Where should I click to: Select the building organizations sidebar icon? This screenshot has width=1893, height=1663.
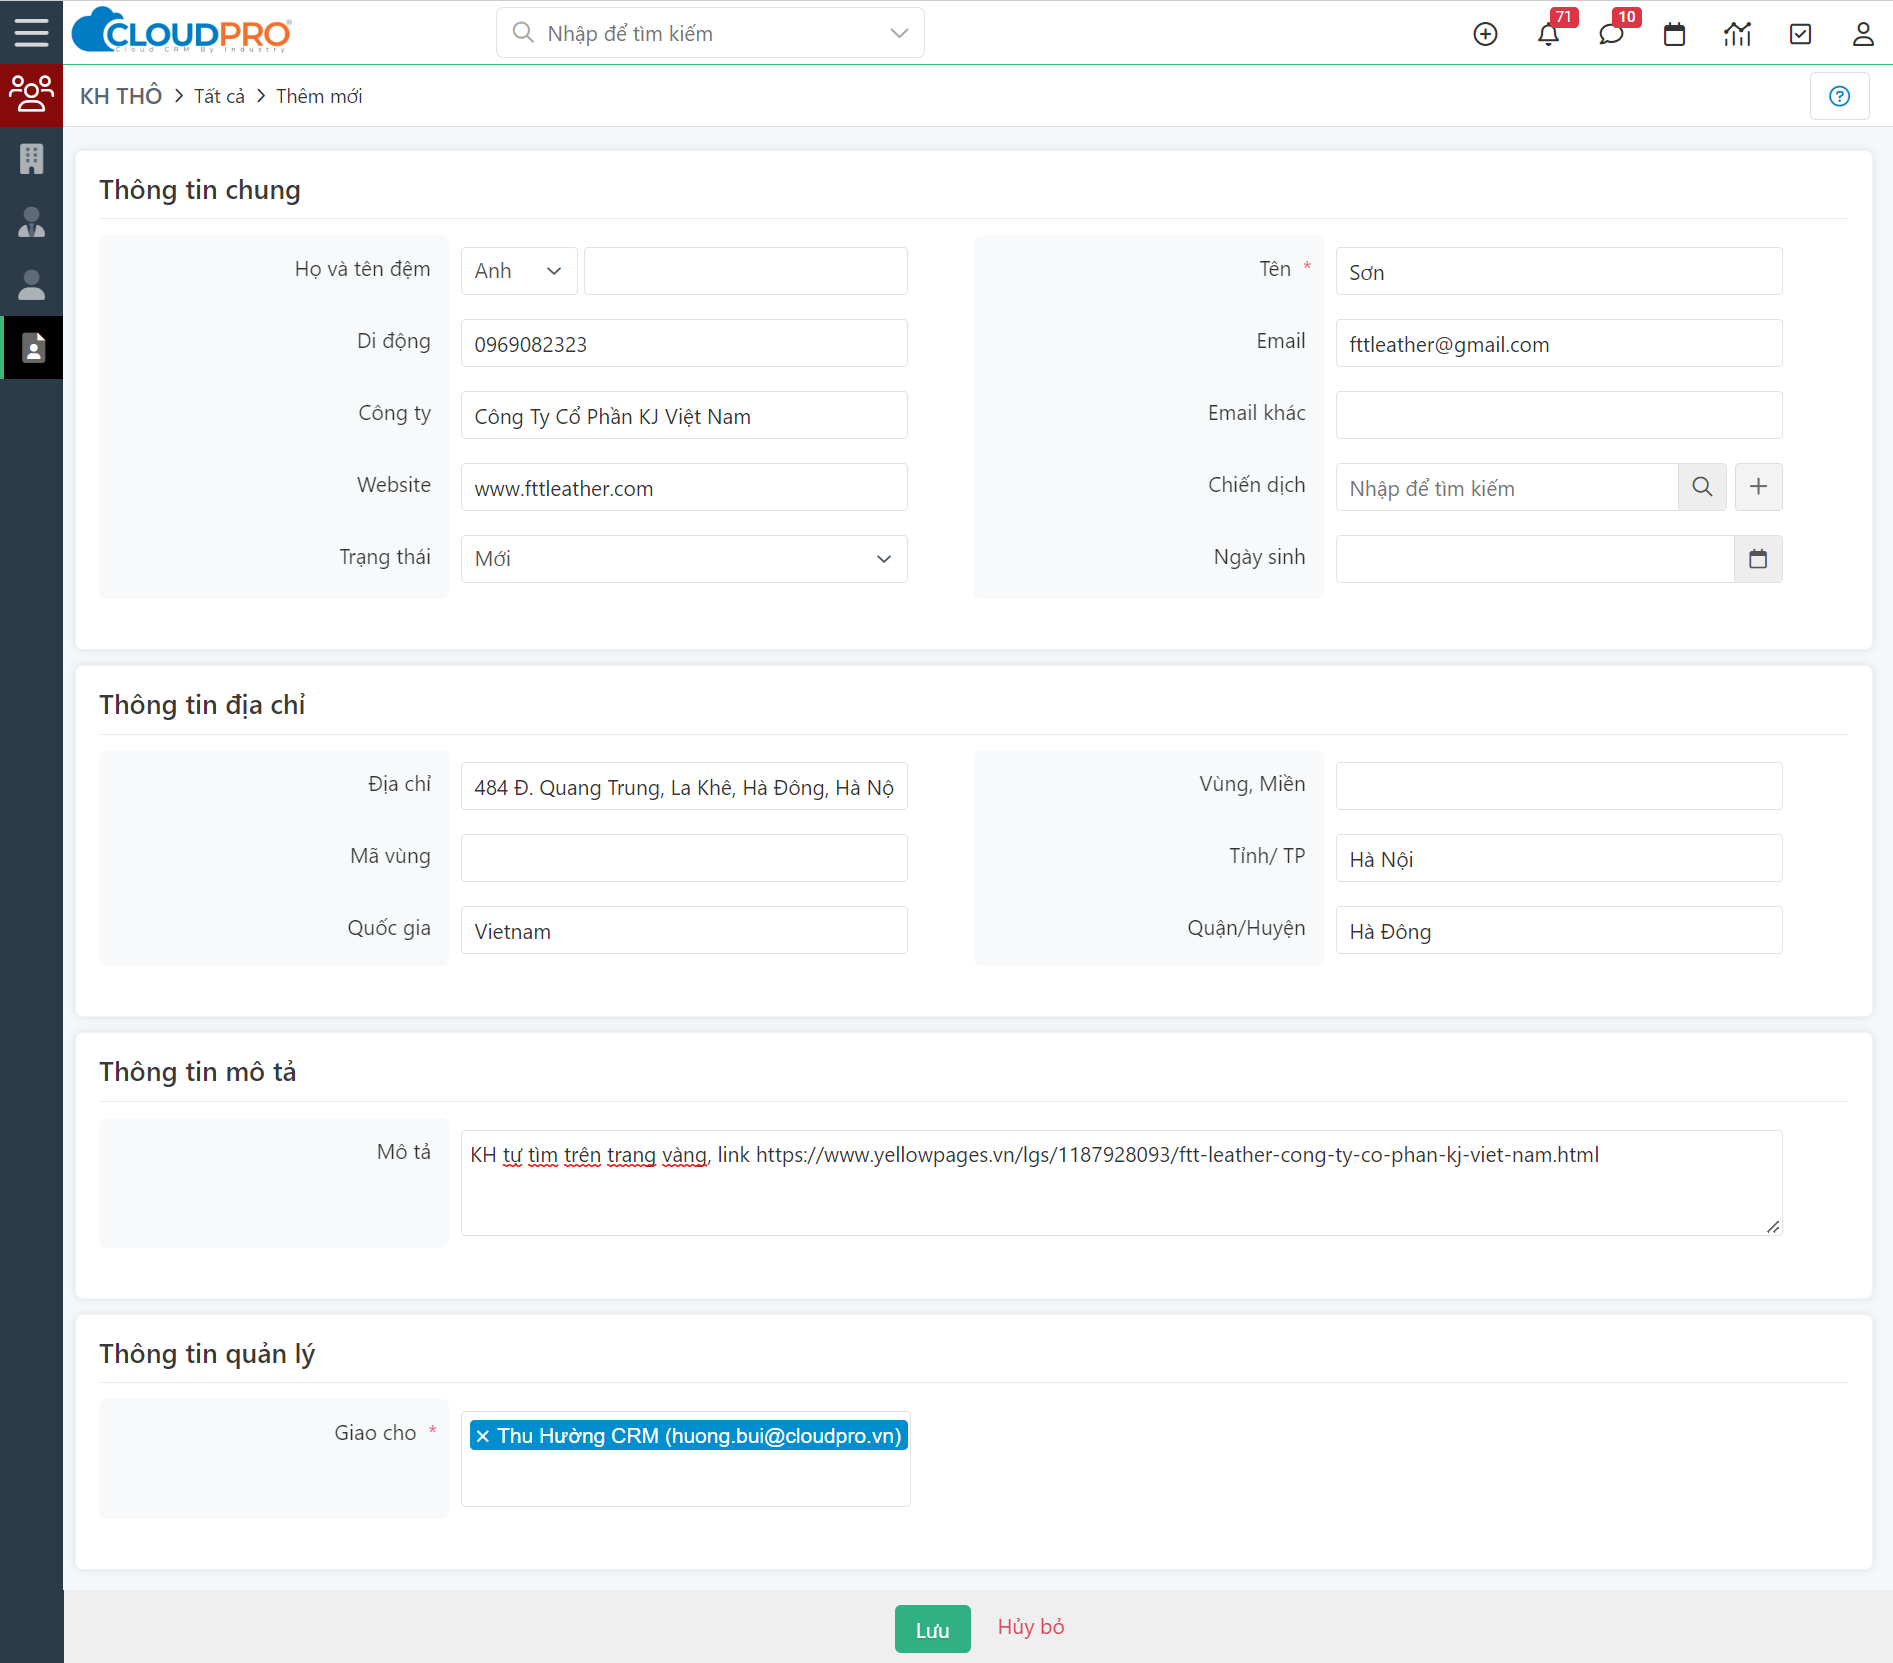[x=31, y=158]
